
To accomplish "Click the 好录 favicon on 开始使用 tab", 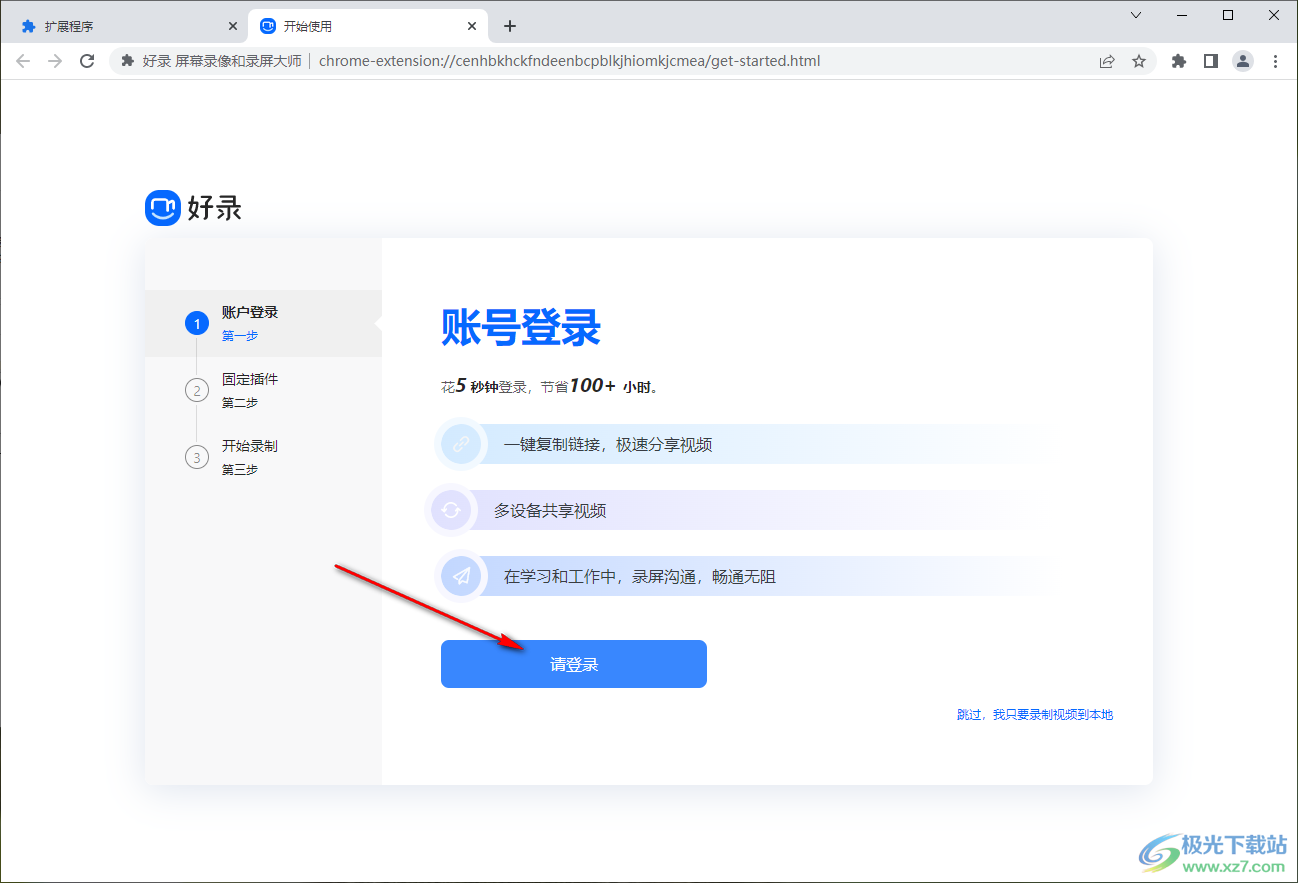I will point(267,26).
